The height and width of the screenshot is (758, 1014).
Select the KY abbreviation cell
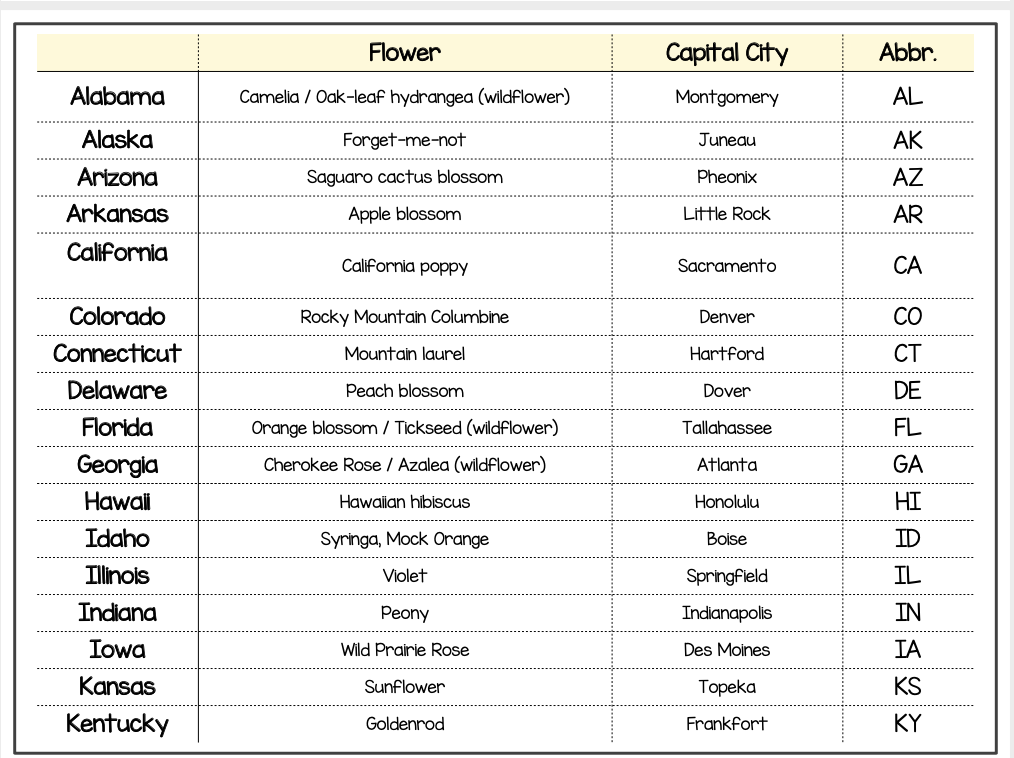(908, 724)
